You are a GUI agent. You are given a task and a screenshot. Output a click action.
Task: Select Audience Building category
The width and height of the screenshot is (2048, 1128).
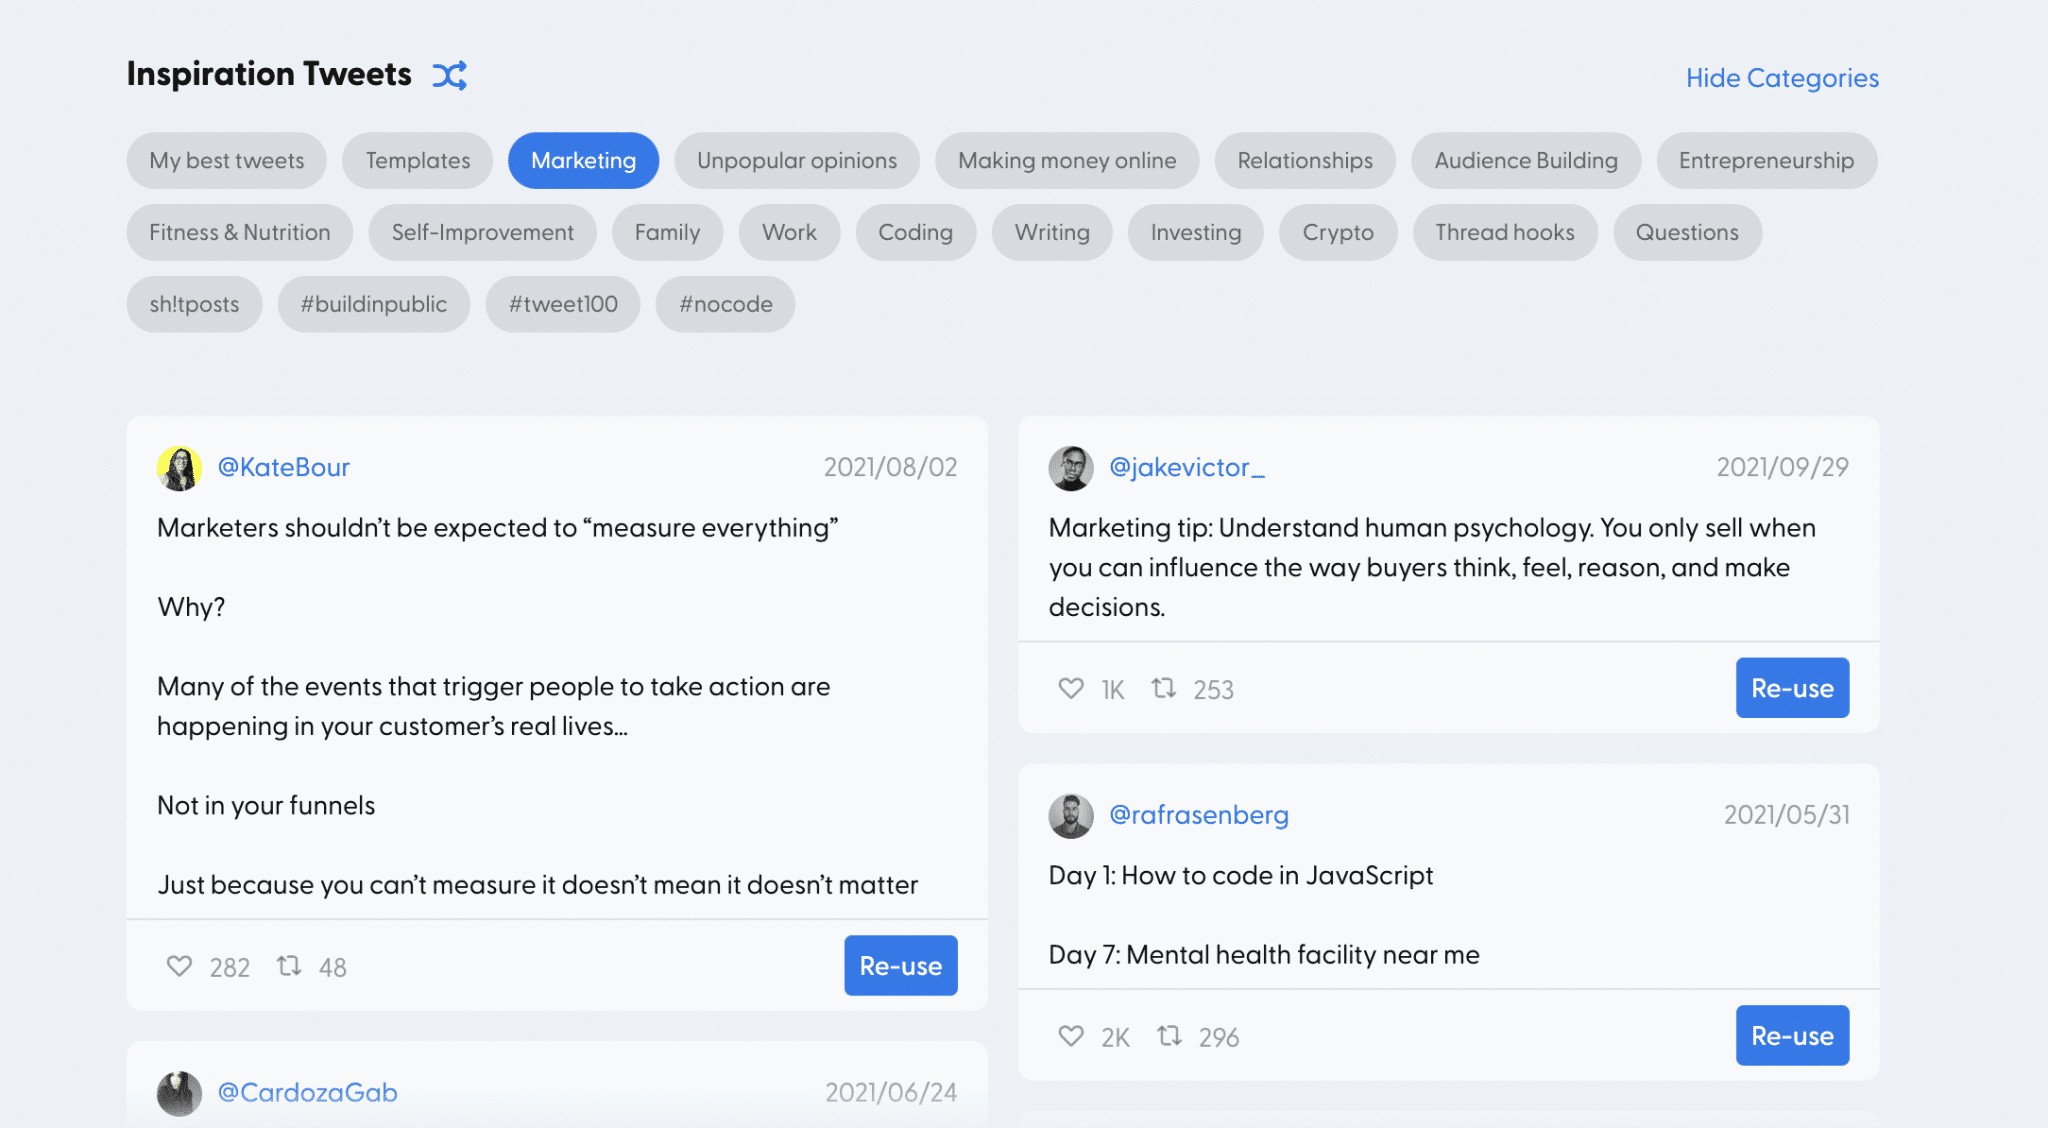pos(1526,160)
